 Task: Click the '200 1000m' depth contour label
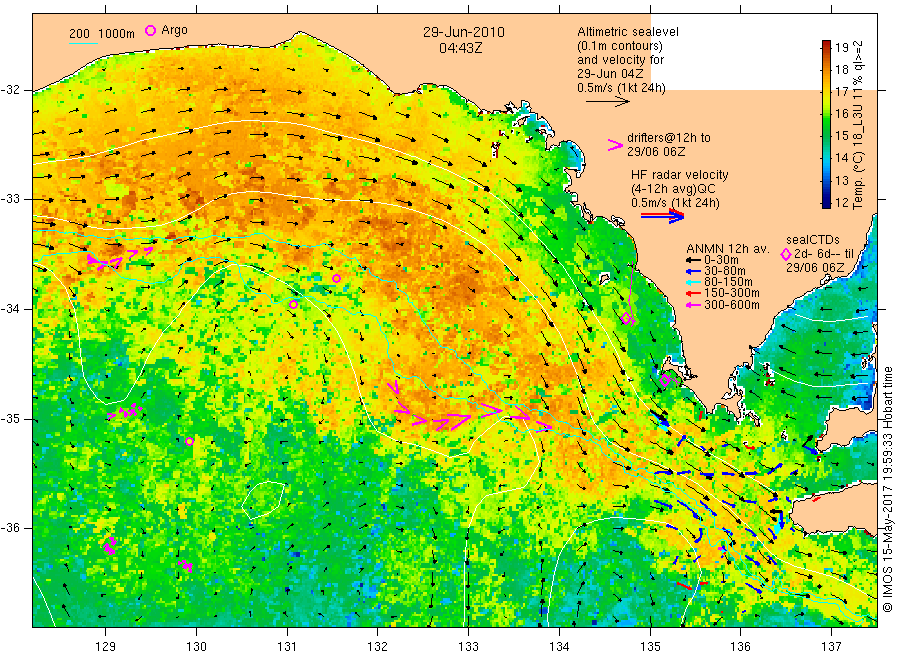[102, 34]
